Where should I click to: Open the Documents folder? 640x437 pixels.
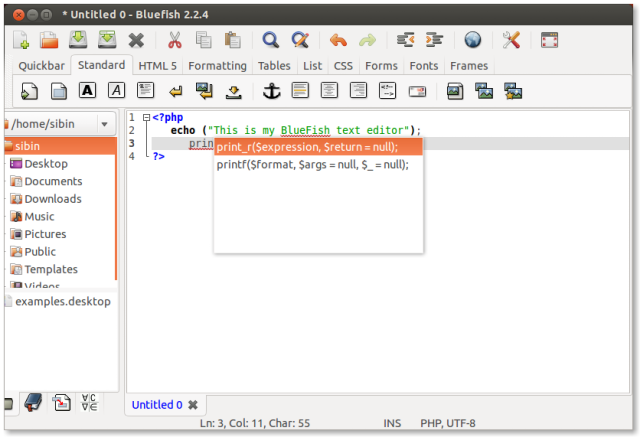point(60,181)
